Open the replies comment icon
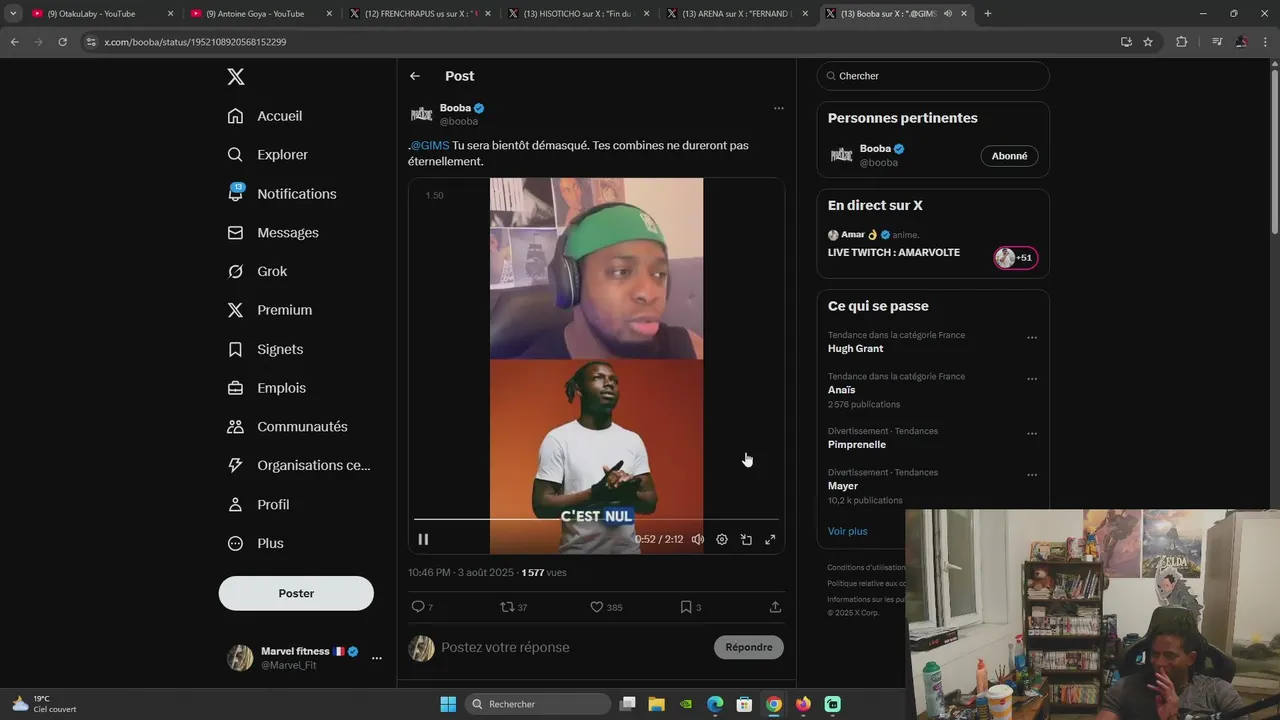This screenshot has width=1280, height=720. (x=418, y=607)
